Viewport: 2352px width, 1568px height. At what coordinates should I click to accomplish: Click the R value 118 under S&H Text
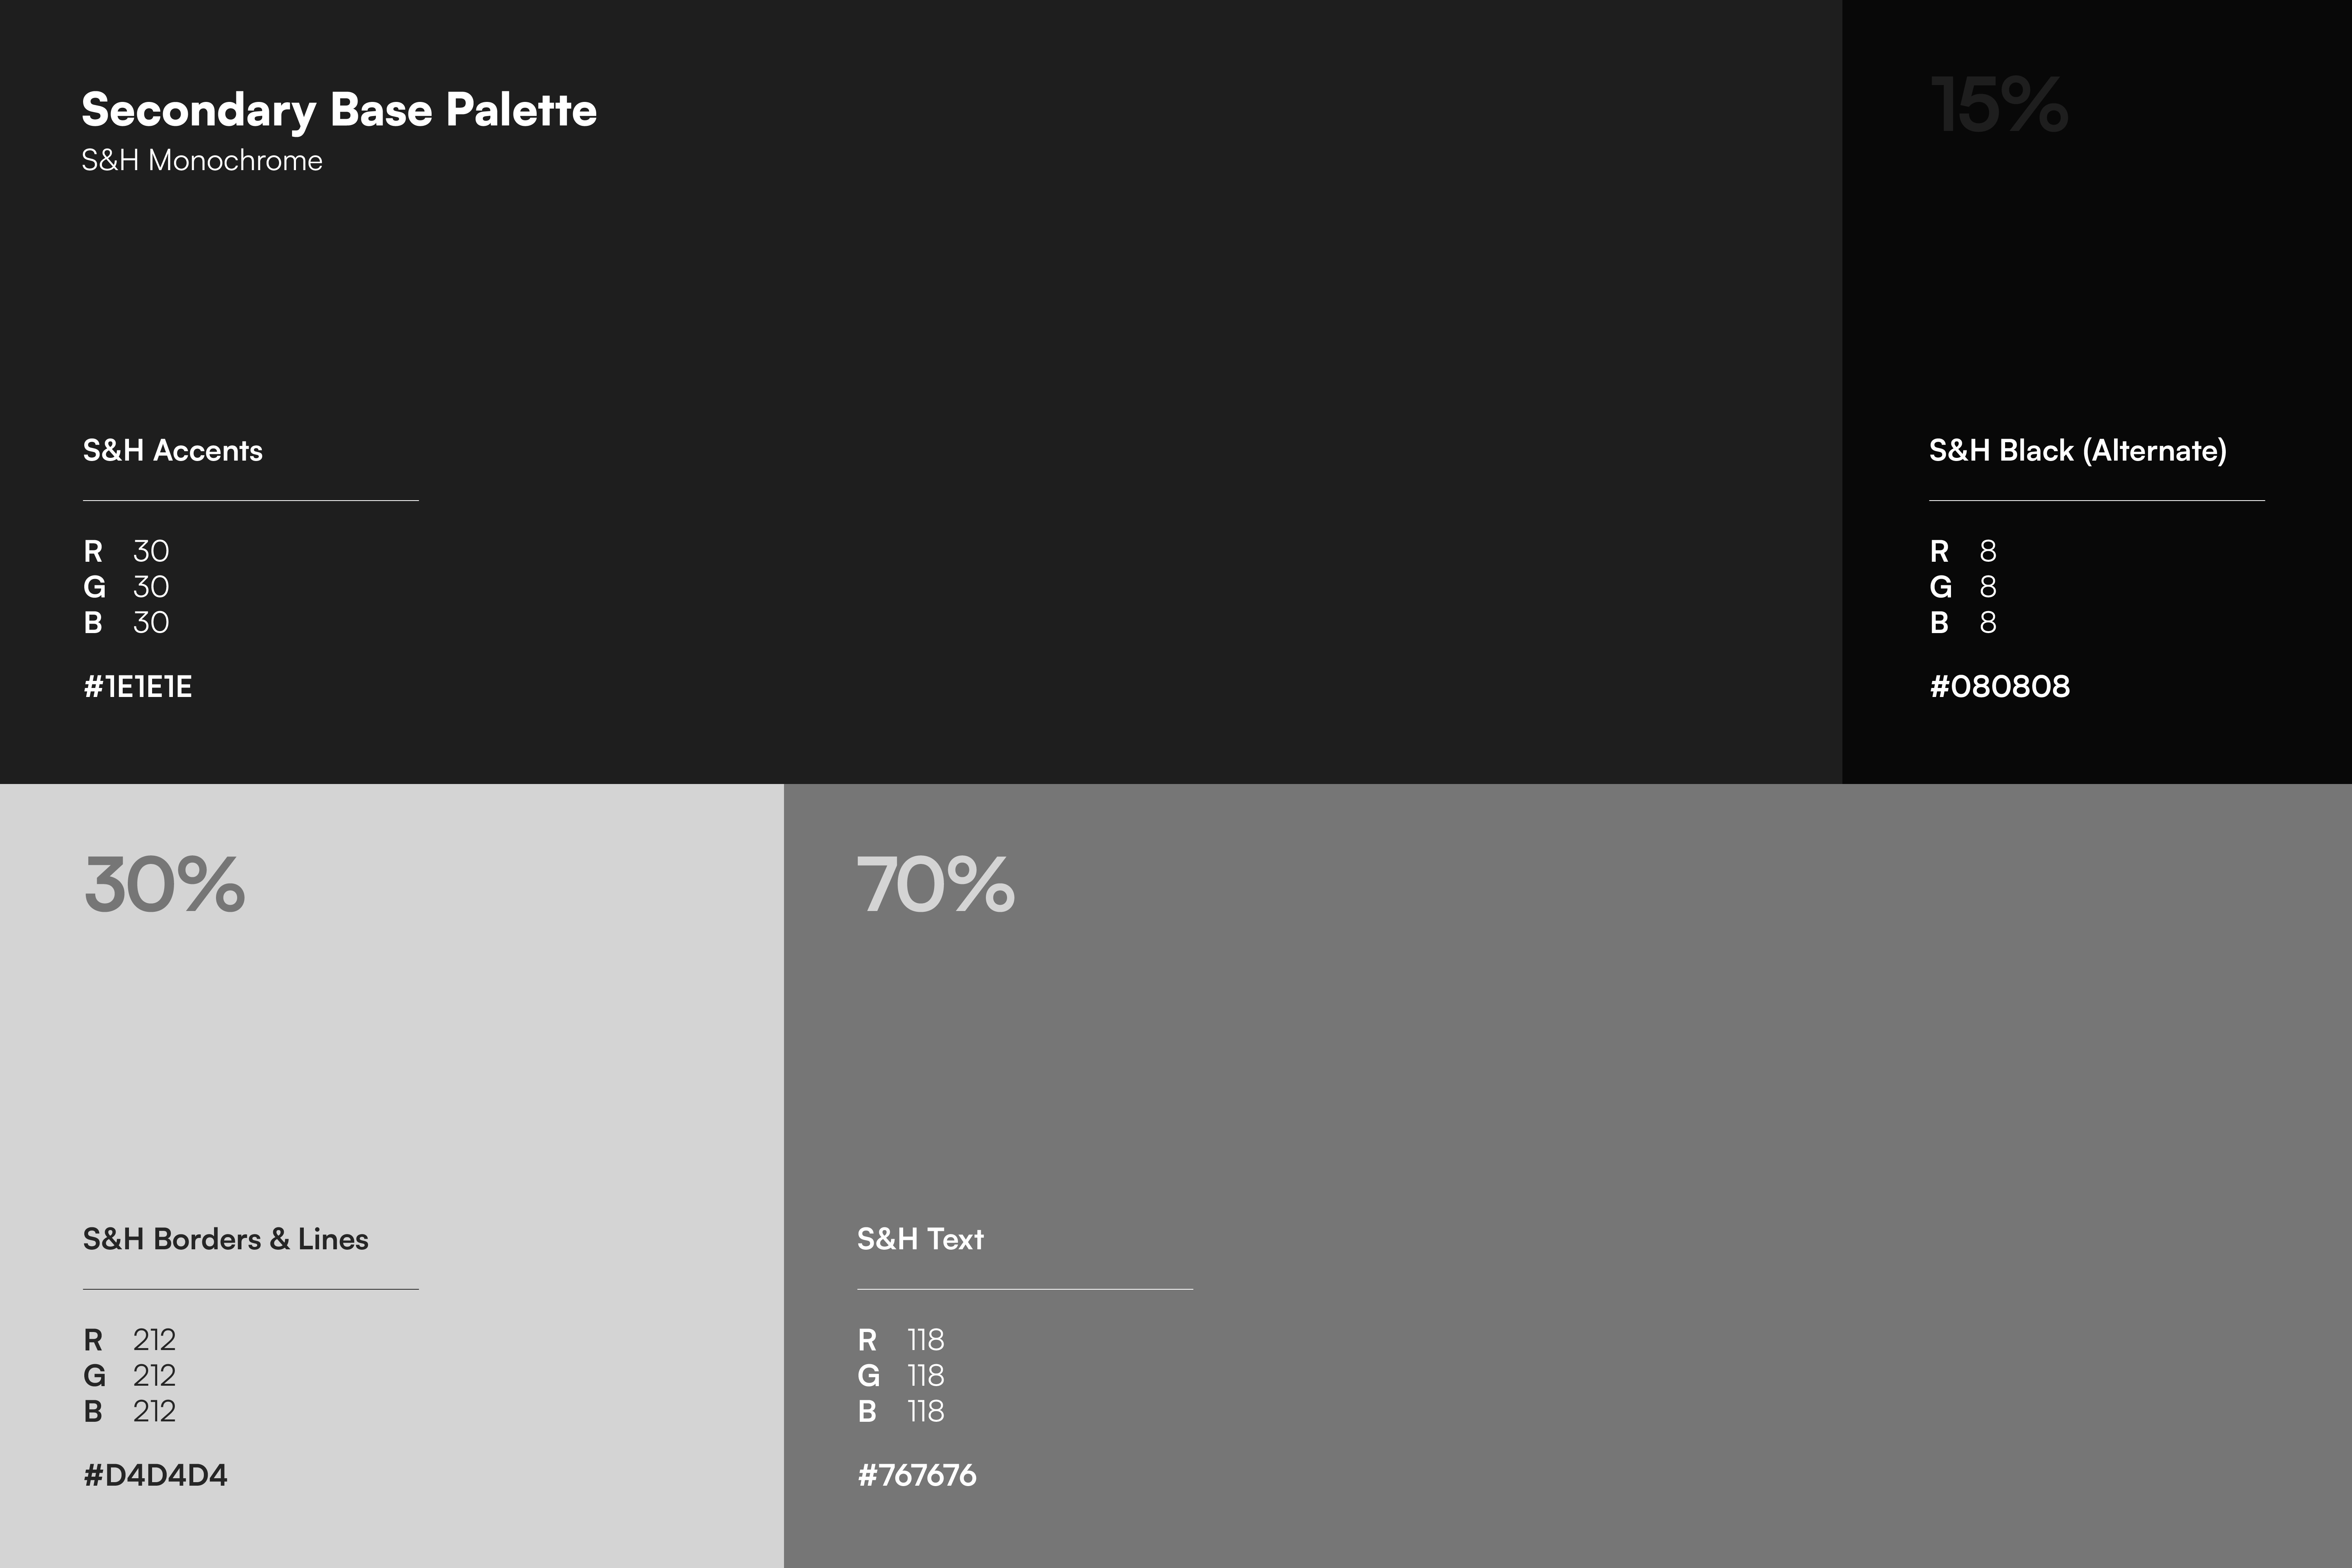tap(926, 1340)
